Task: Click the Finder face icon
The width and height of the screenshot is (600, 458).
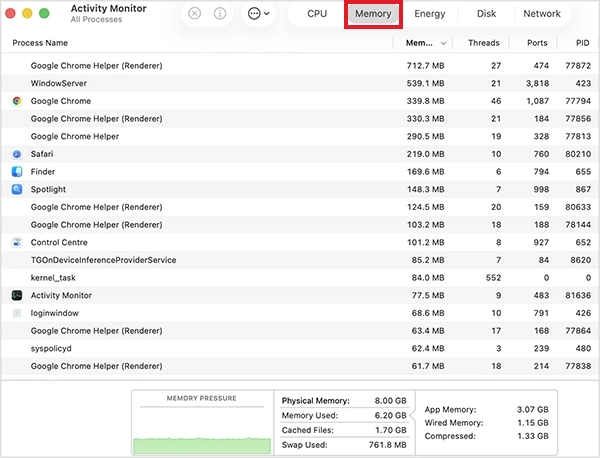Action: [17, 172]
